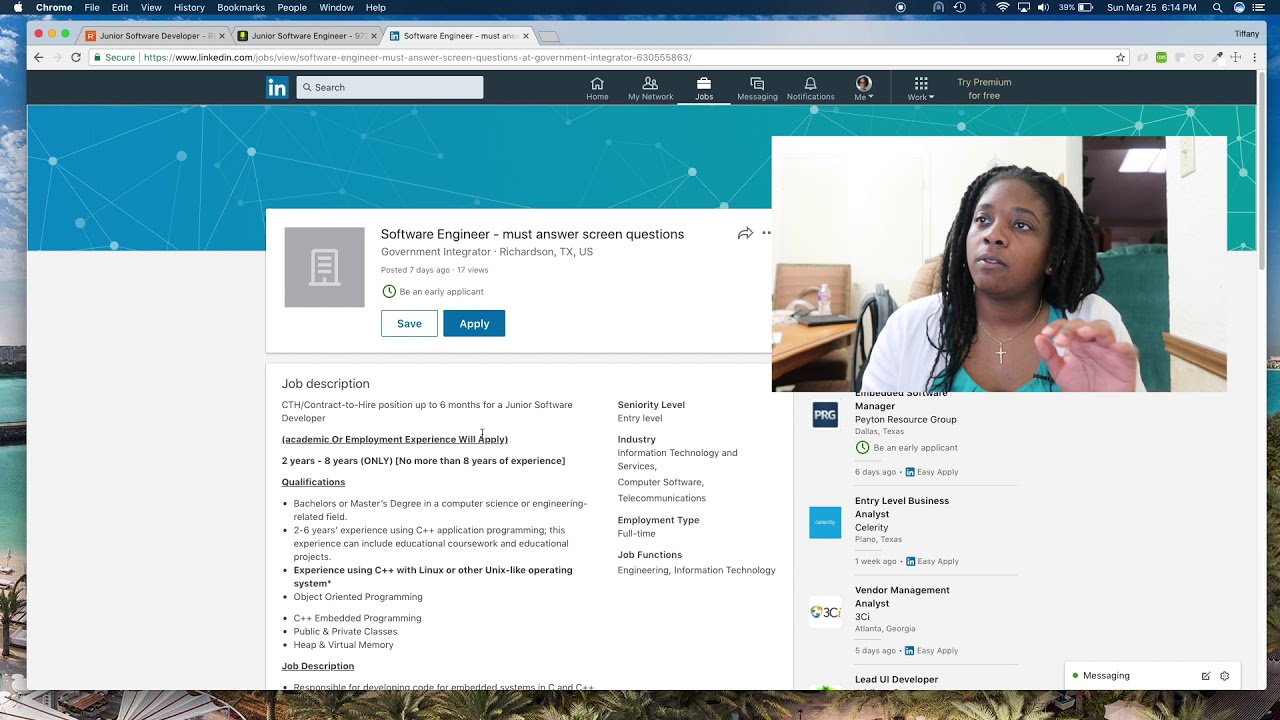
Task: Share this job with the arrow icon
Action: pyautogui.click(x=745, y=233)
